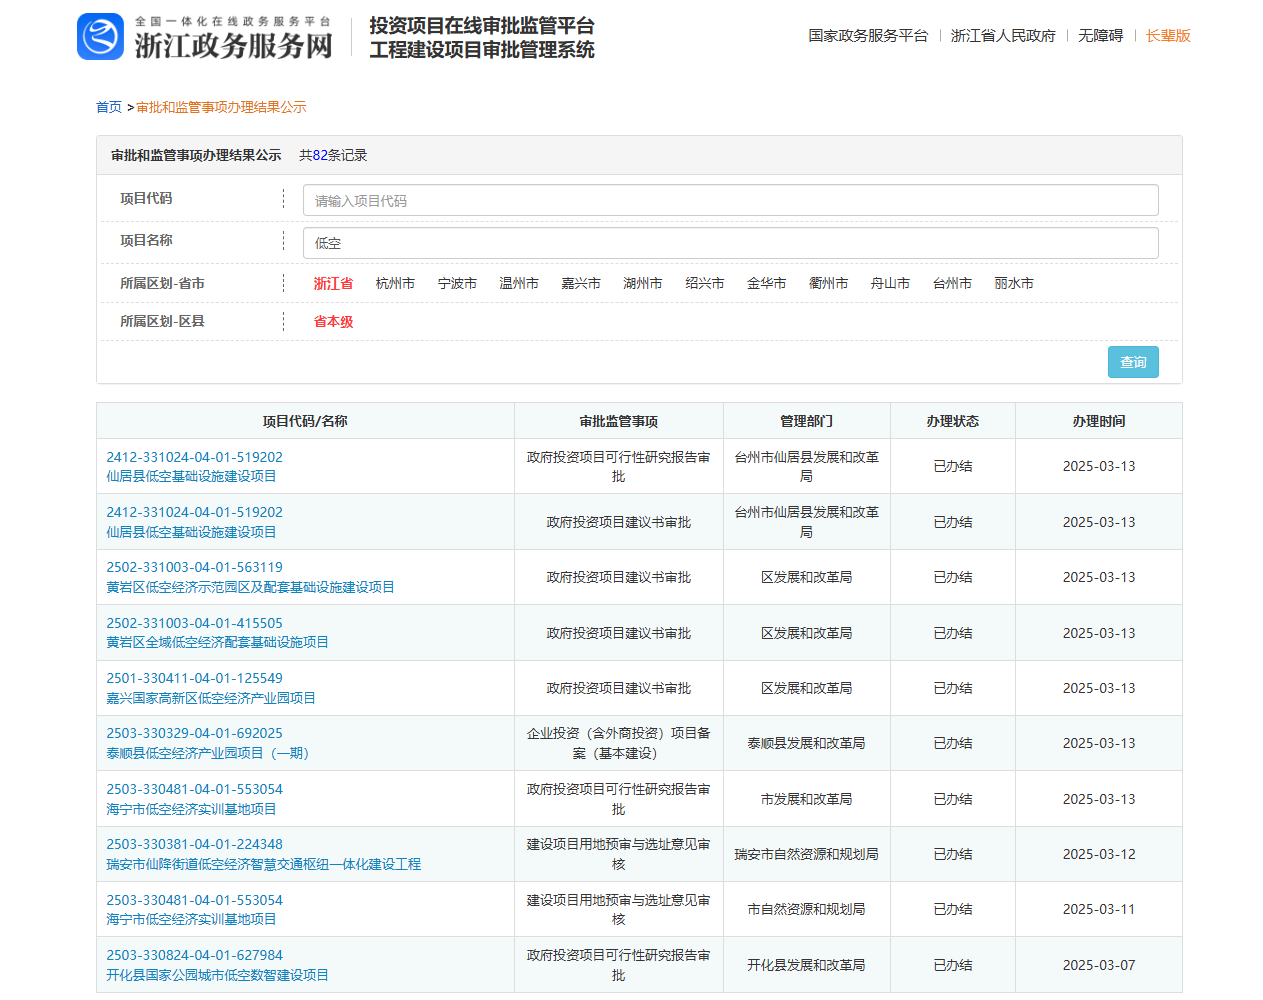Click the 项目名称 field containing 低空
This screenshot has width=1263, height=1000.
(x=730, y=243)
